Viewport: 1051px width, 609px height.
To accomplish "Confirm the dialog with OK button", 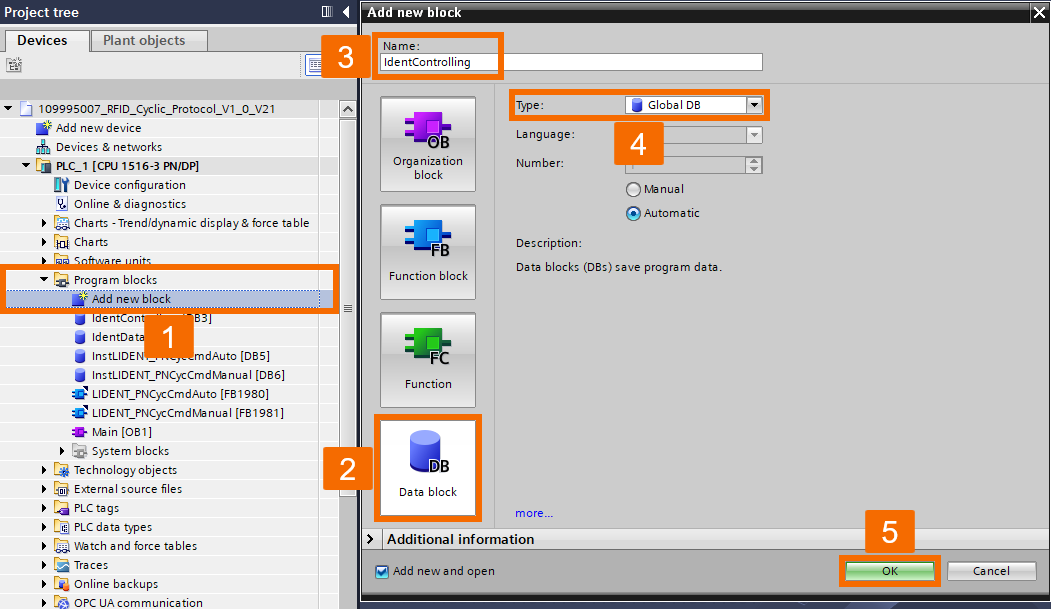I will (x=889, y=571).
